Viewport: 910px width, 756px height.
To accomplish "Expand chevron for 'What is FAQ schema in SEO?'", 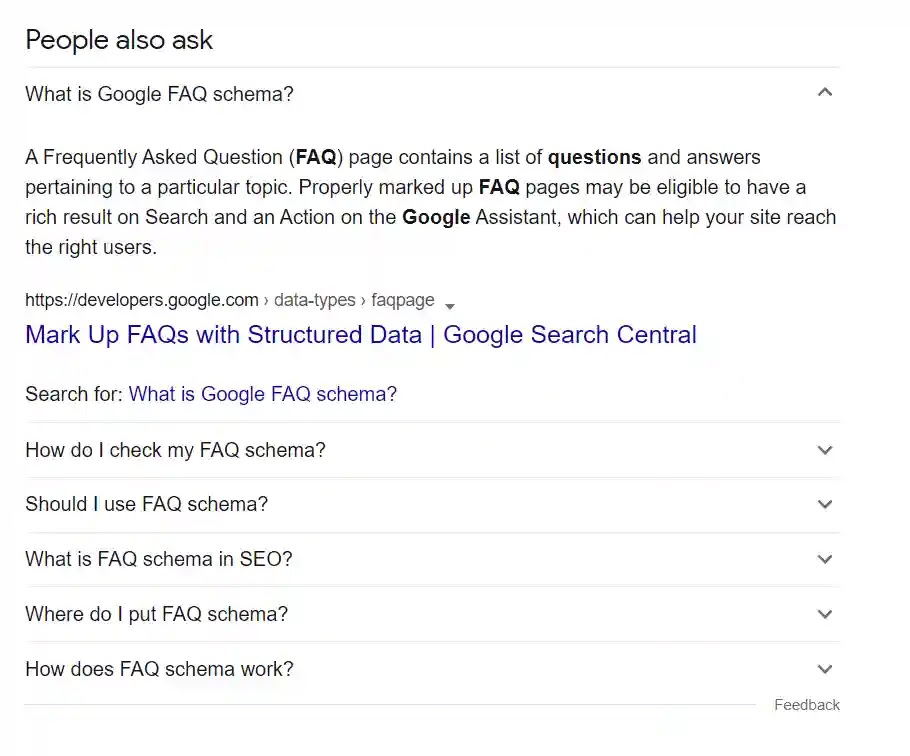I will [x=824, y=559].
